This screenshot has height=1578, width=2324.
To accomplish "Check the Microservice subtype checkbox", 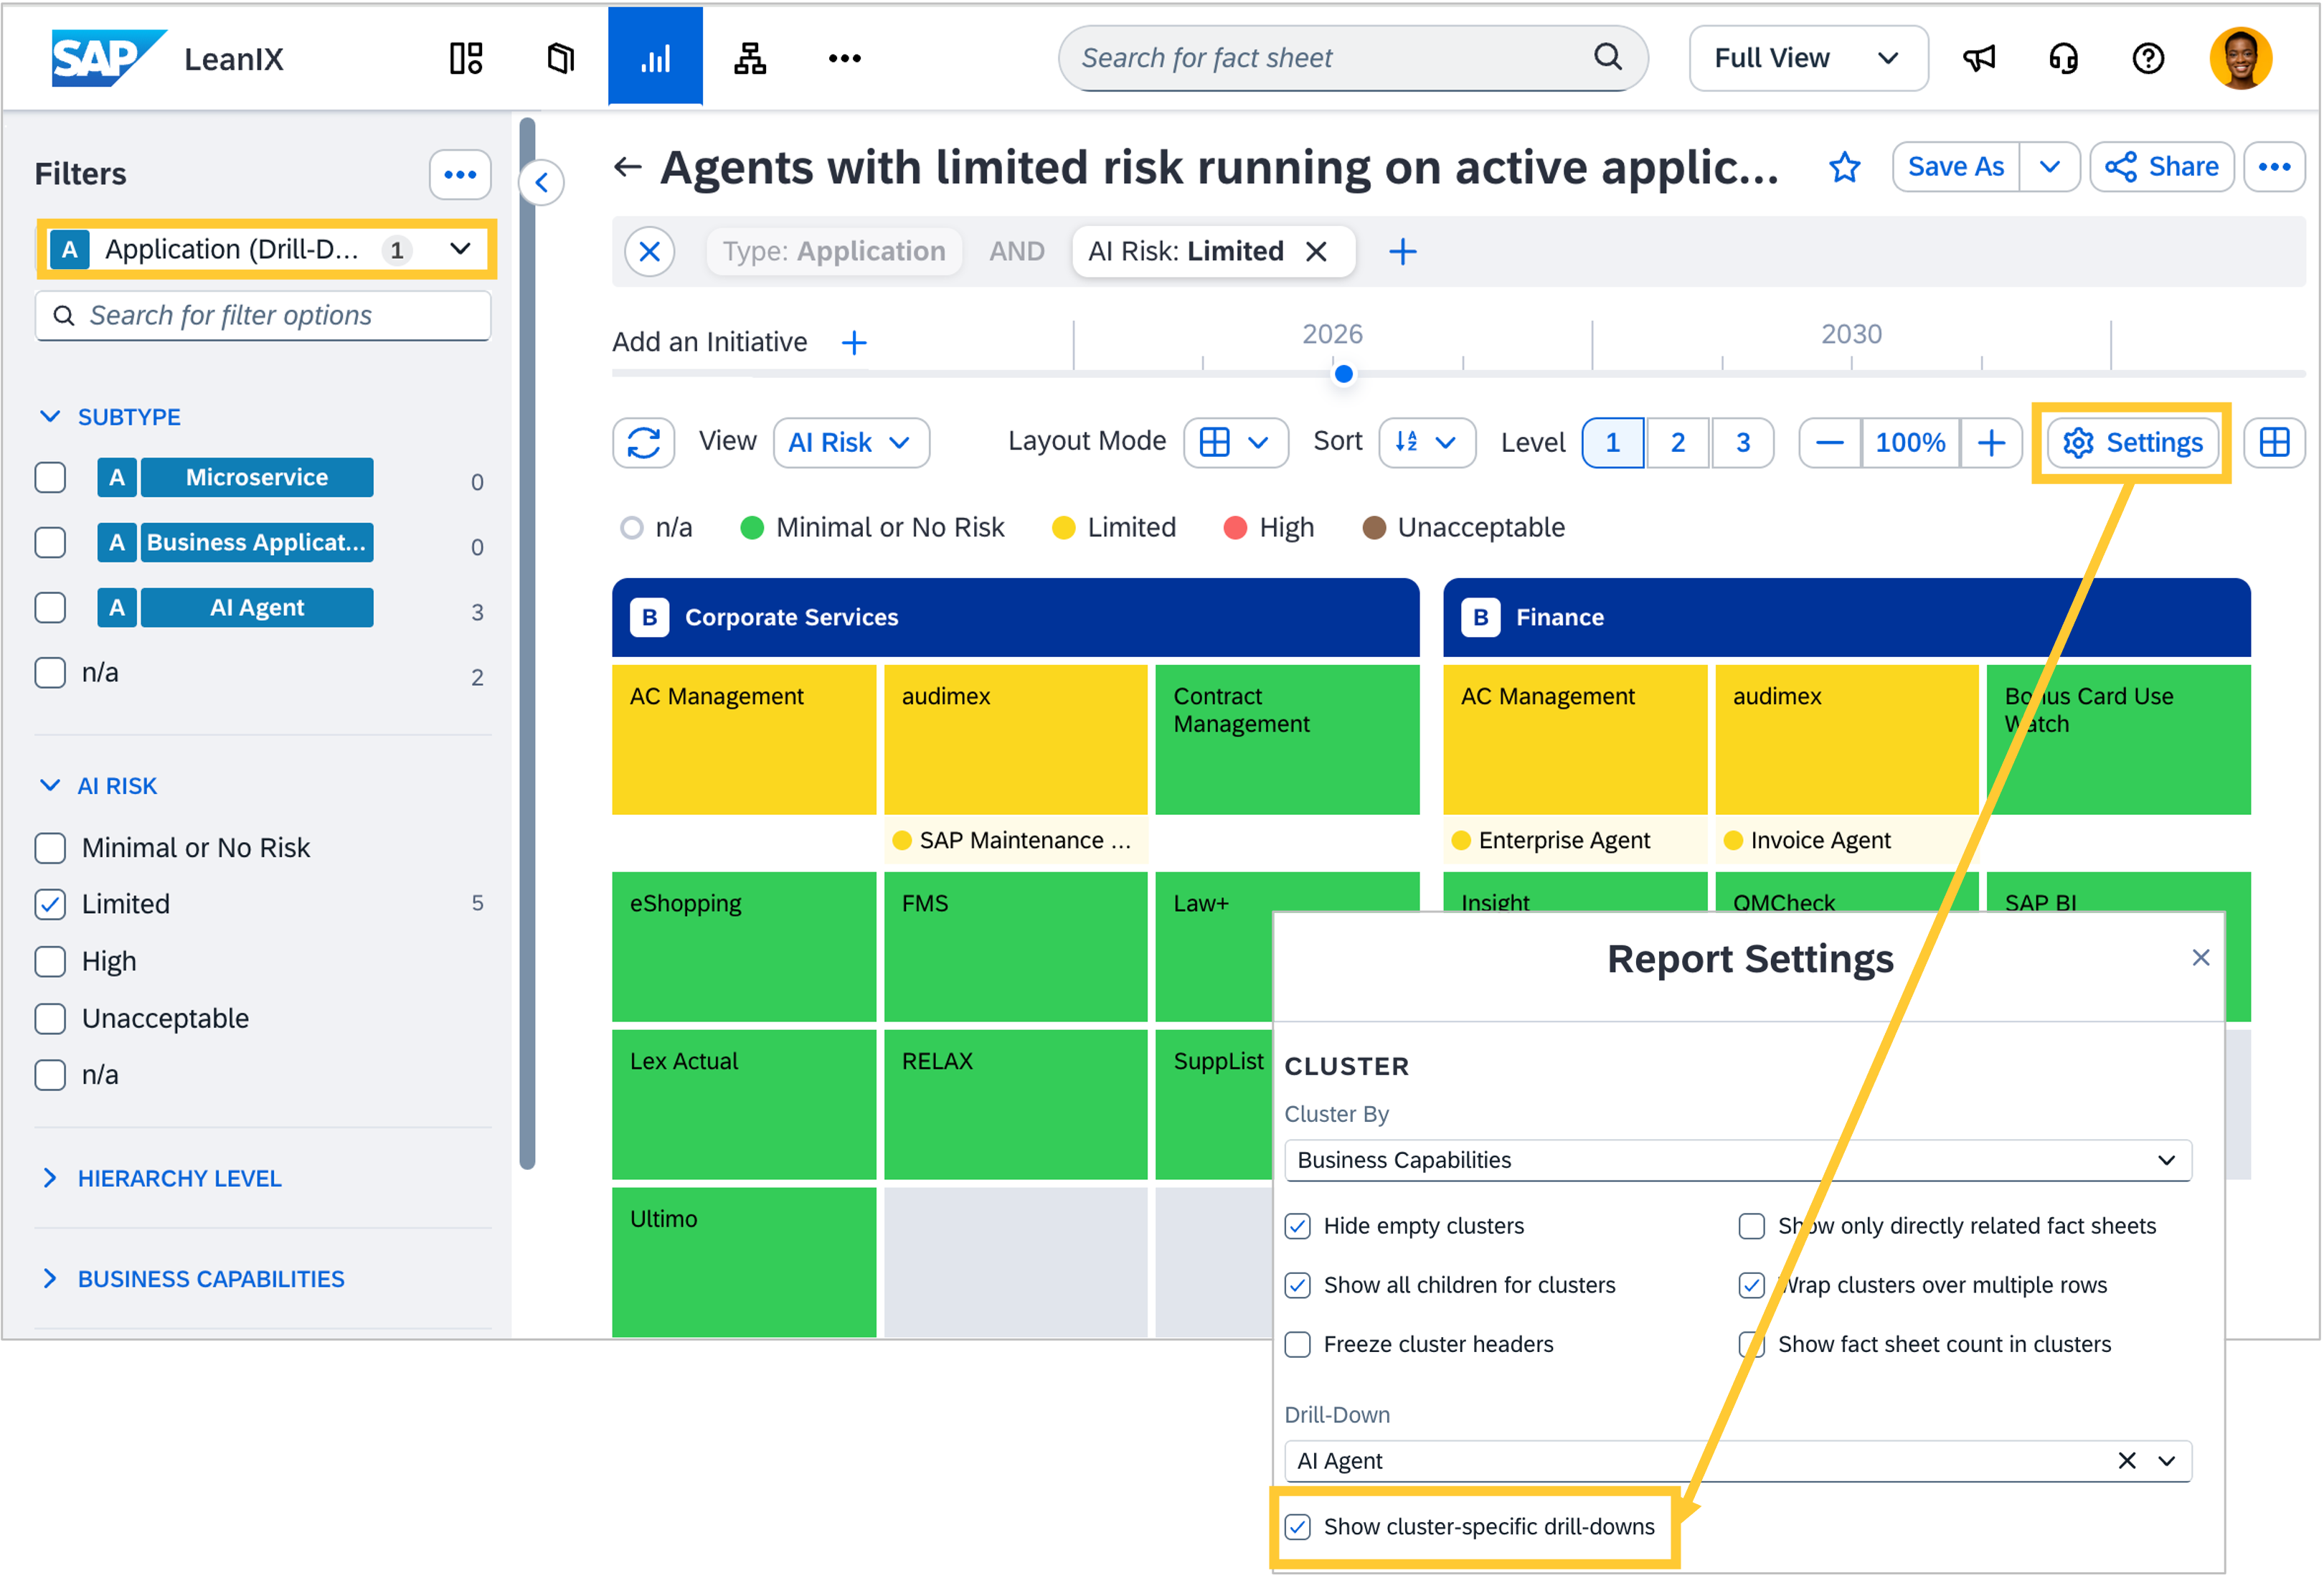I will click(50, 478).
